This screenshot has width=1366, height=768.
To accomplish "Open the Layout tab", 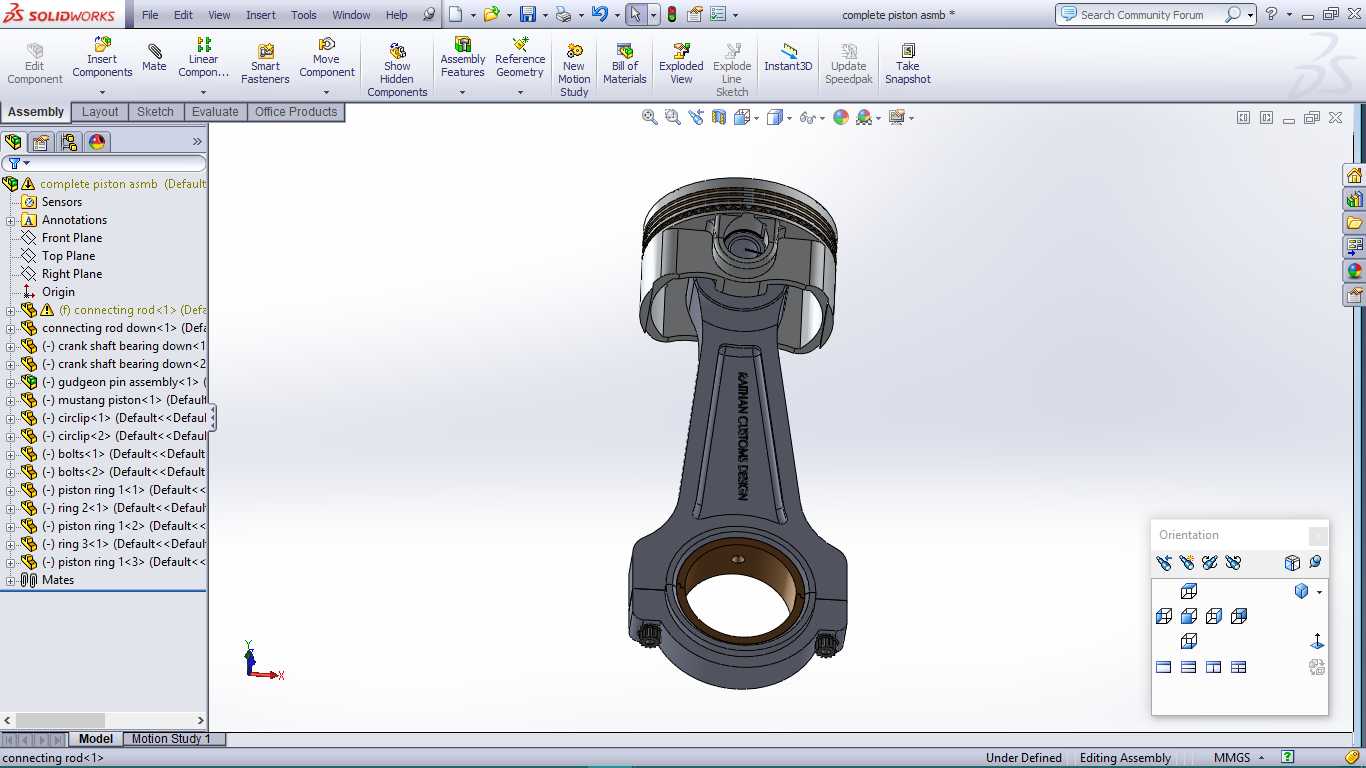I will point(100,112).
